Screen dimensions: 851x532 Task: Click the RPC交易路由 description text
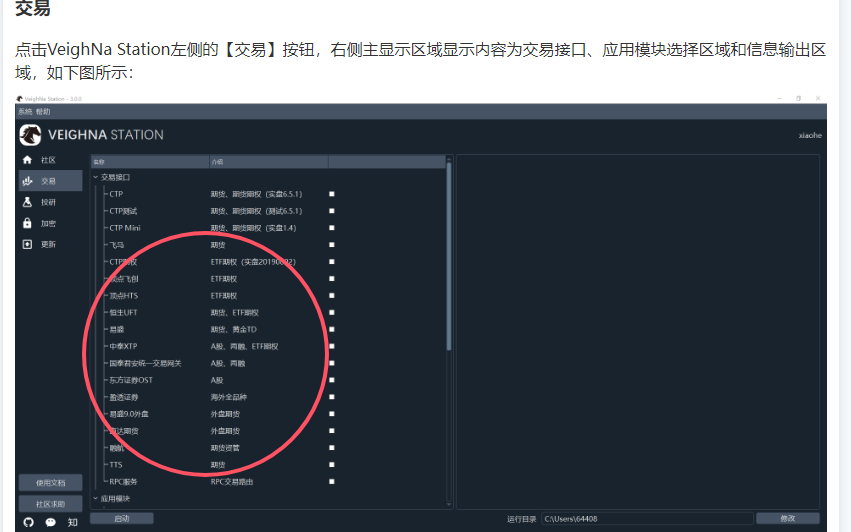(x=232, y=482)
